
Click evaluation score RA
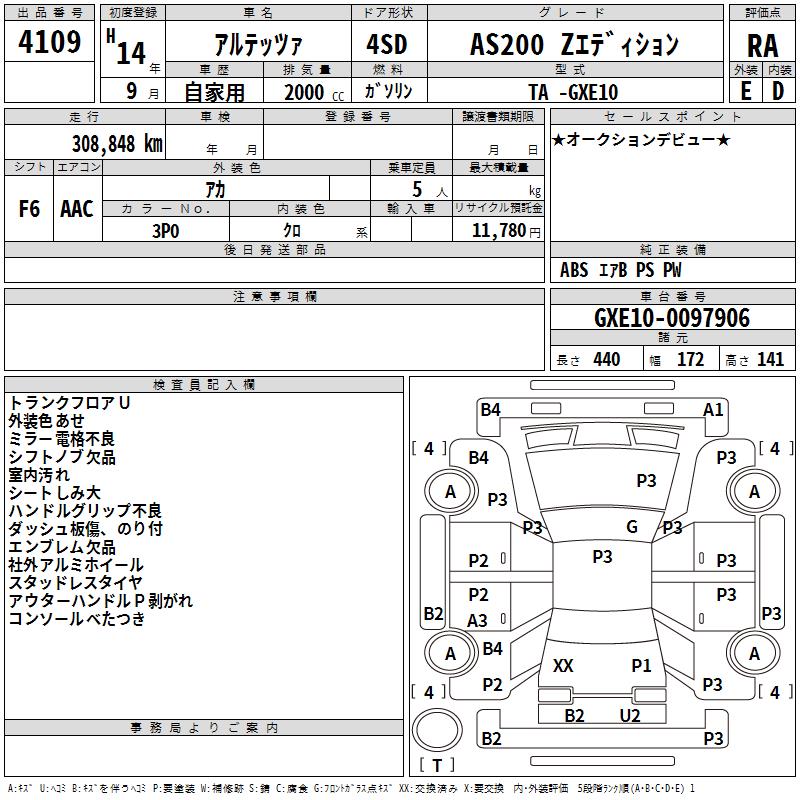point(763,46)
